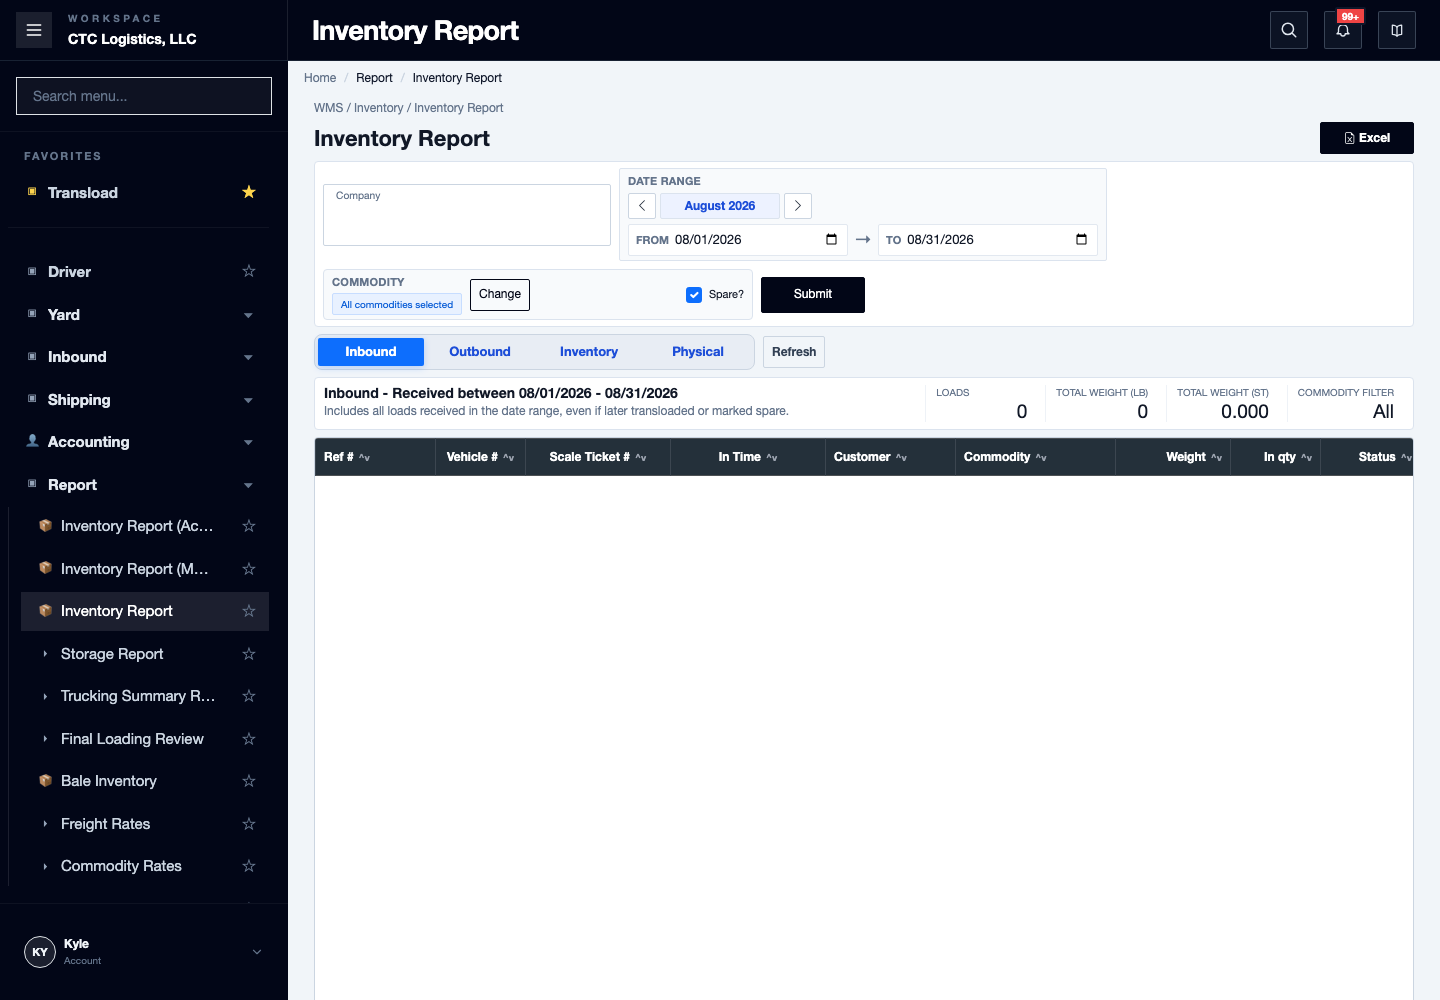Open Kyle account dropdown chevron
The height and width of the screenshot is (1000, 1440).
pyautogui.click(x=257, y=952)
